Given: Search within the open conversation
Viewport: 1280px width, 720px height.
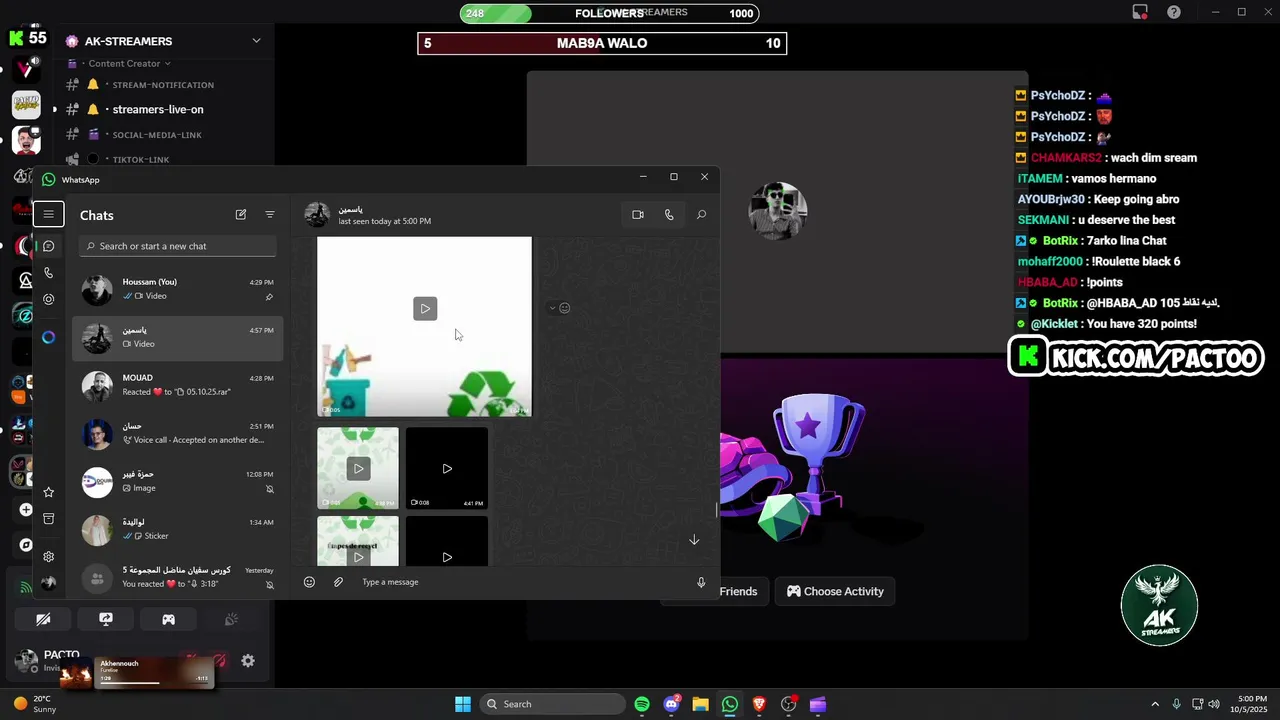Looking at the screenshot, I should (x=701, y=215).
